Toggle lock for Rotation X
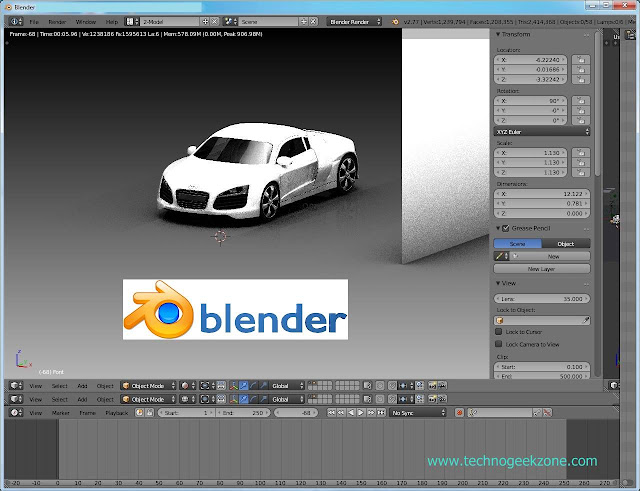 (x=581, y=100)
